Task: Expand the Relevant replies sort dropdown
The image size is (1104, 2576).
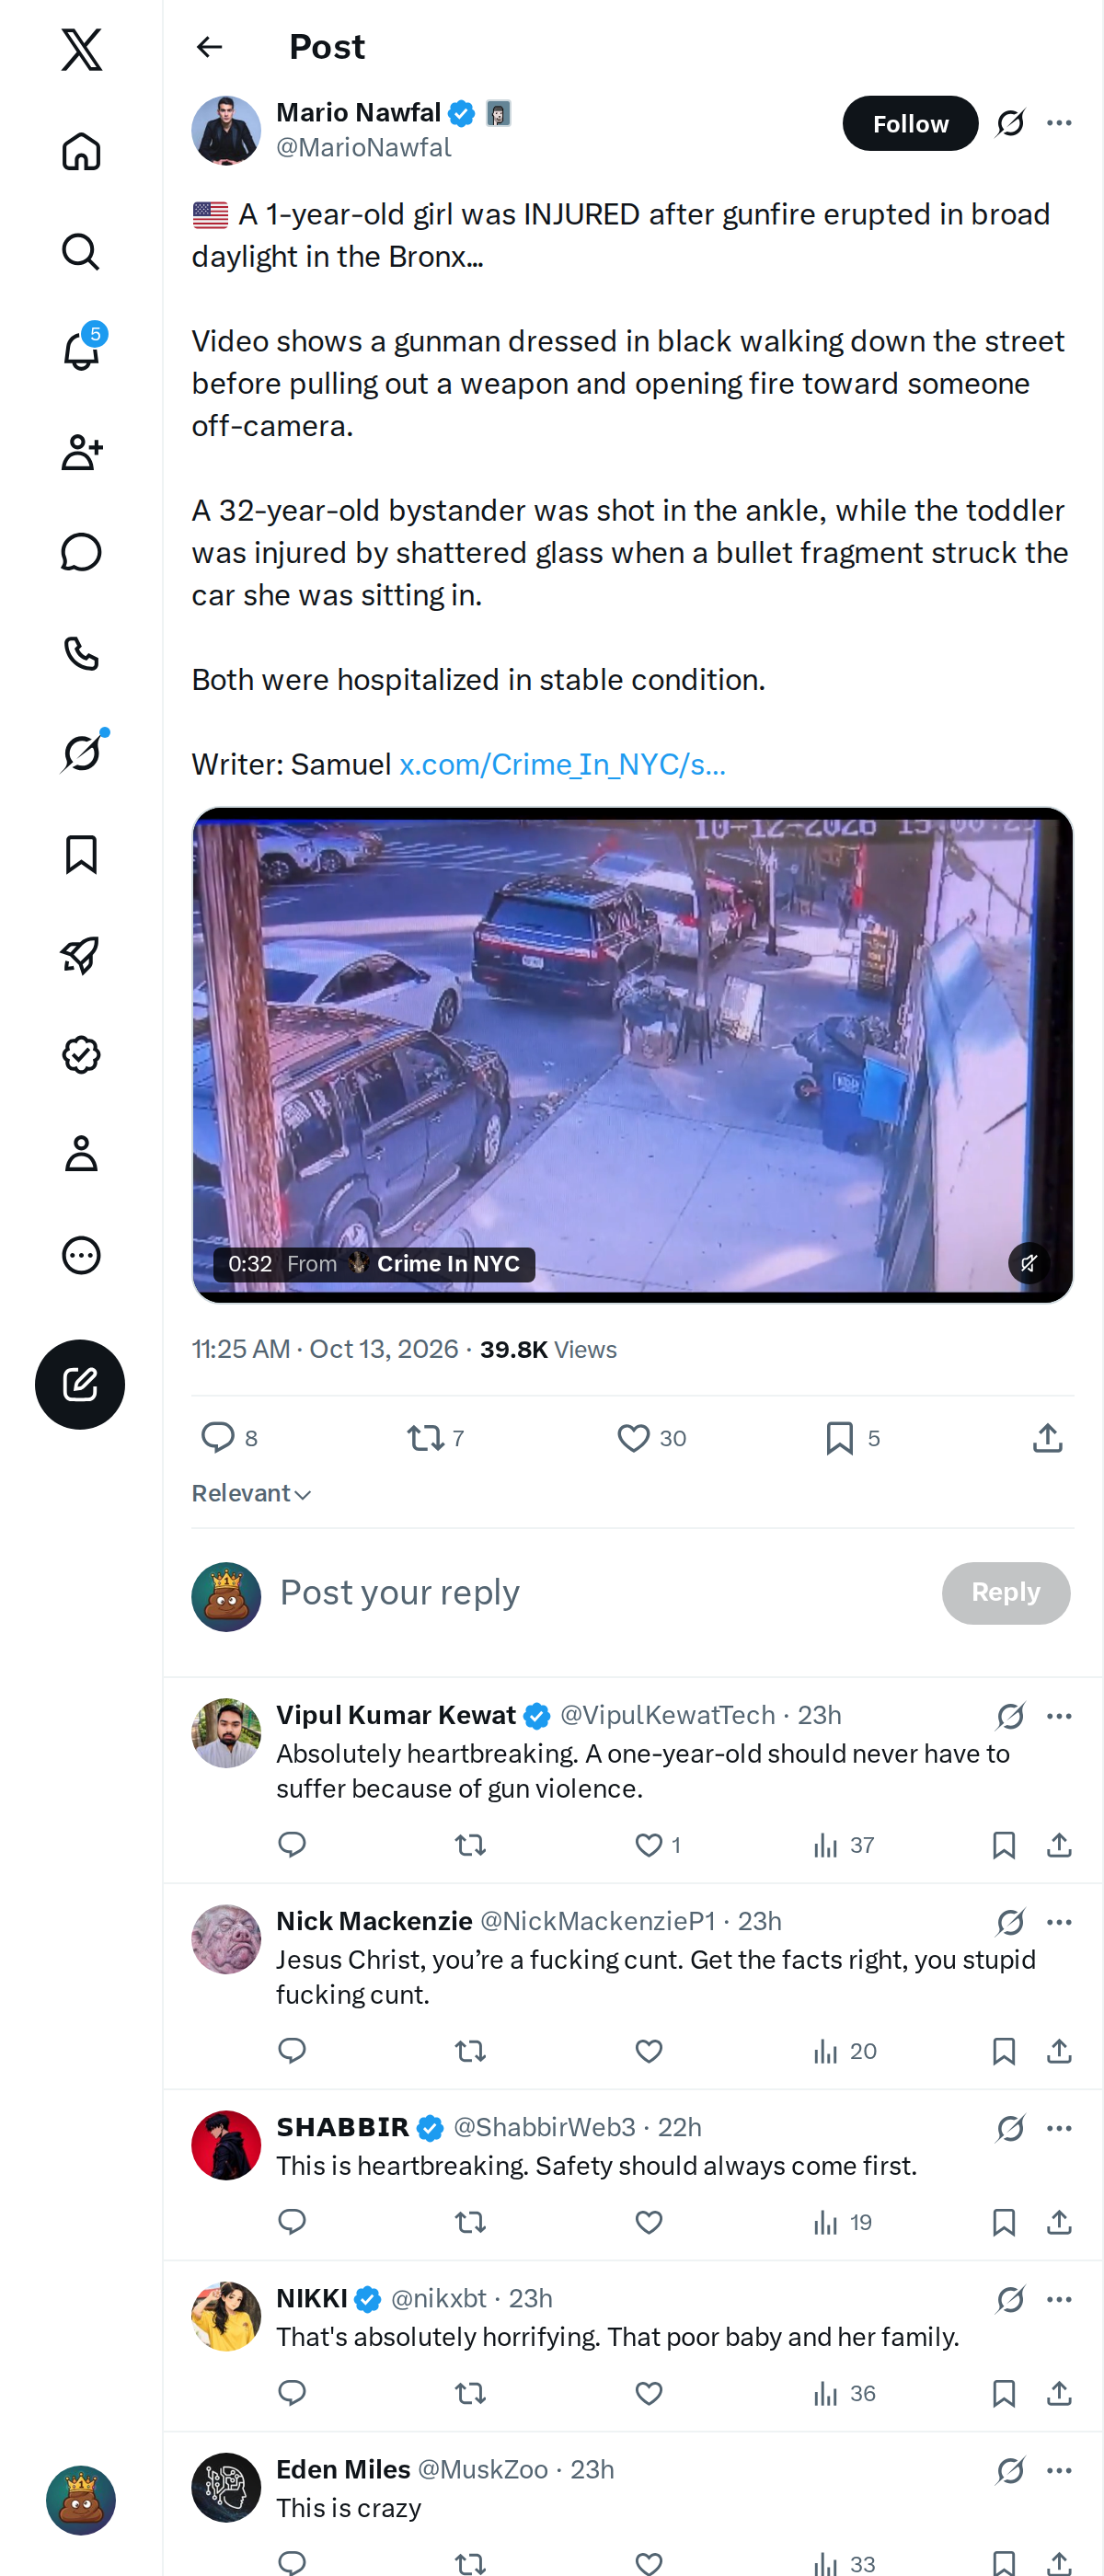Action: pyautogui.click(x=251, y=1493)
